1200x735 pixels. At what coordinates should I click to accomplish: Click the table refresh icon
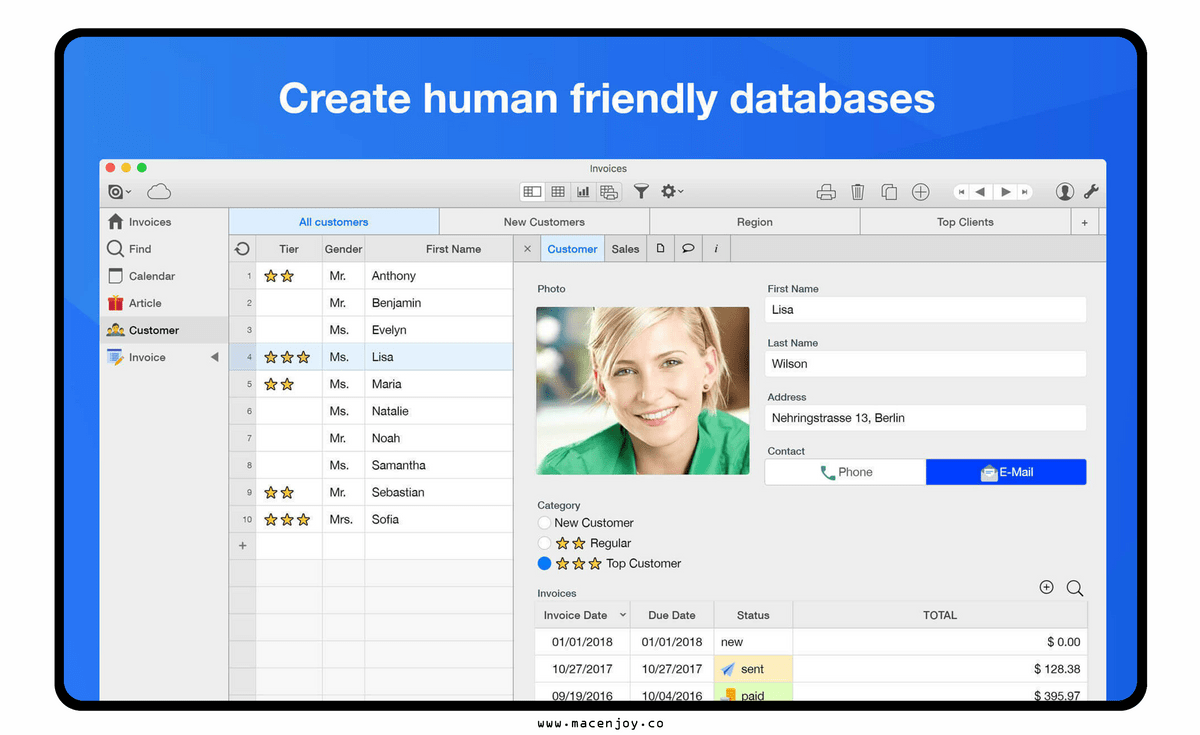[x=242, y=249]
